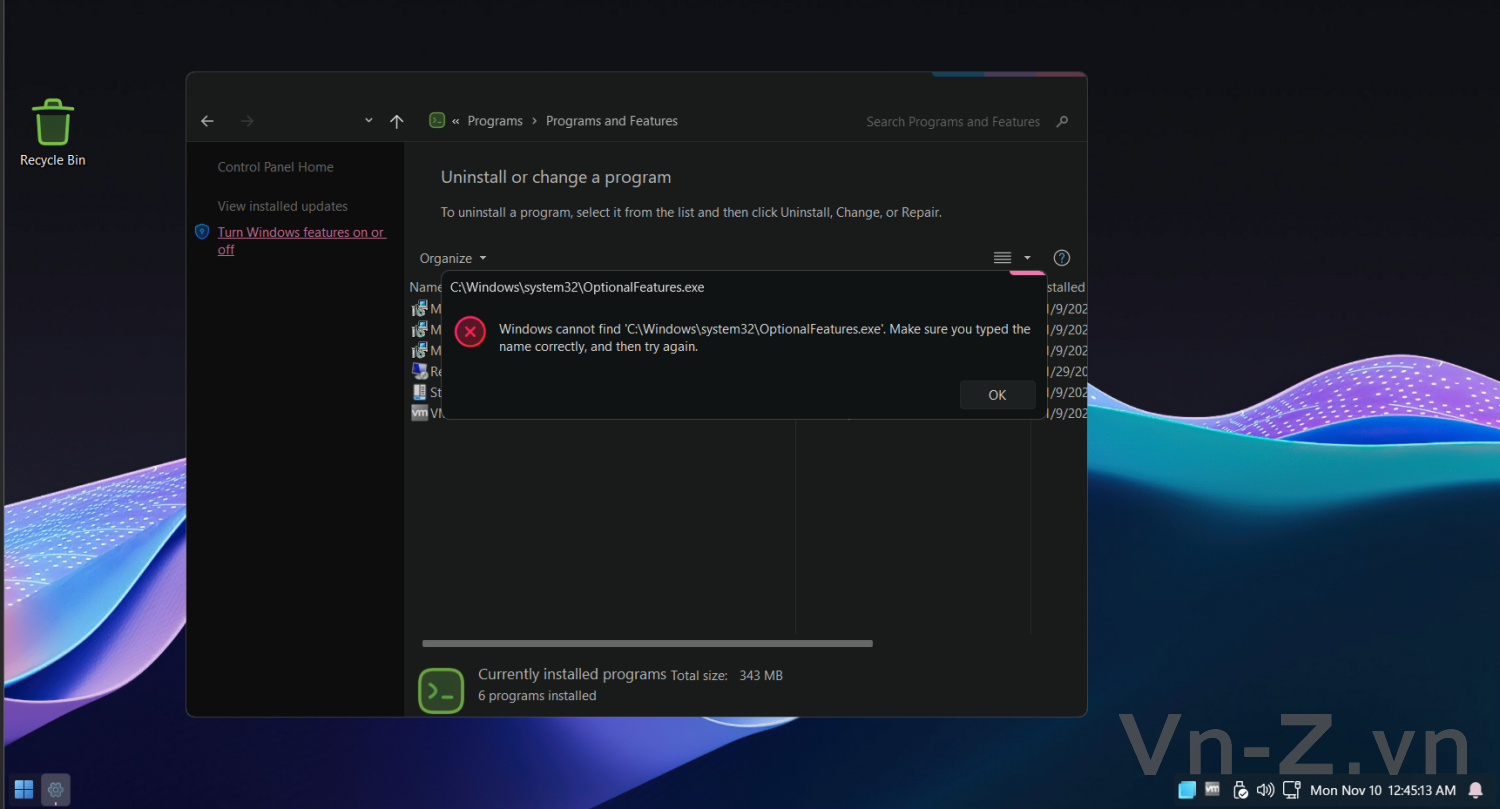Click OK in the error dialog
Image resolution: width=1500 pixels, height=809 pixels.
click(x=997, y=395)
